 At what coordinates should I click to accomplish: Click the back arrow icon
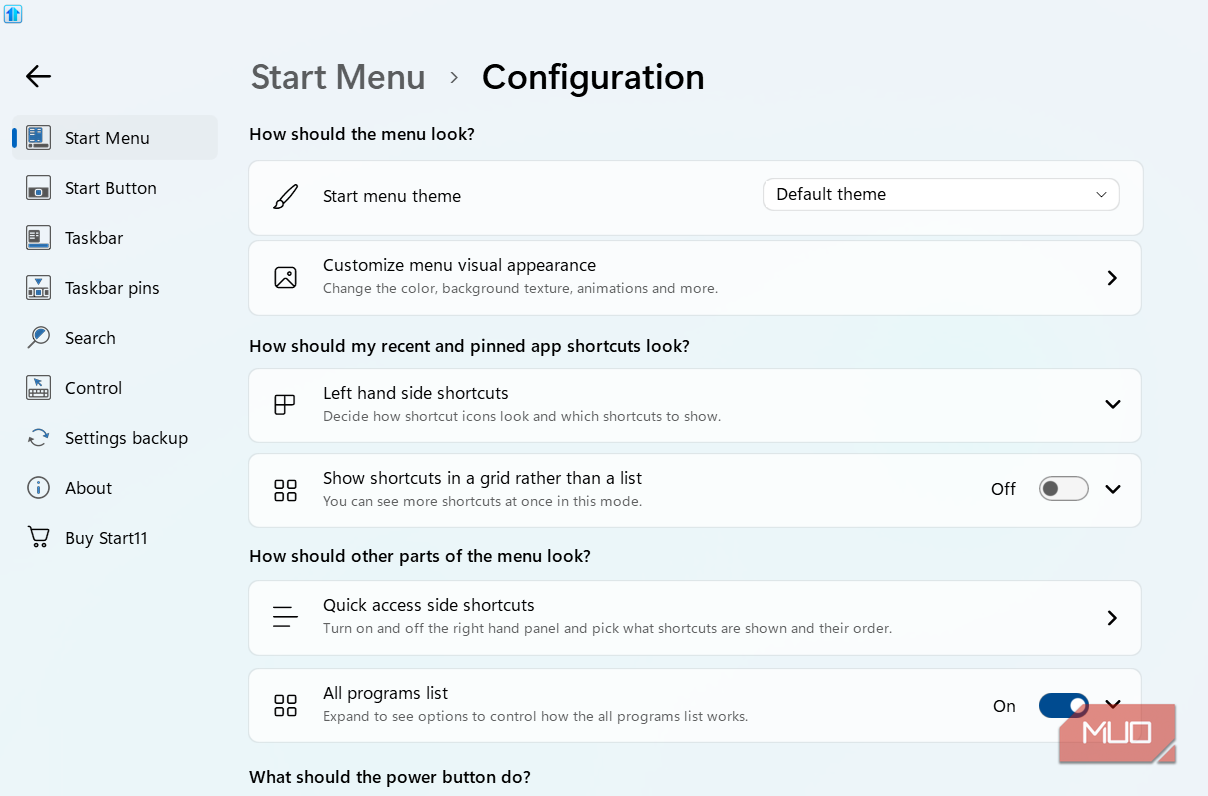pos(38,76)
